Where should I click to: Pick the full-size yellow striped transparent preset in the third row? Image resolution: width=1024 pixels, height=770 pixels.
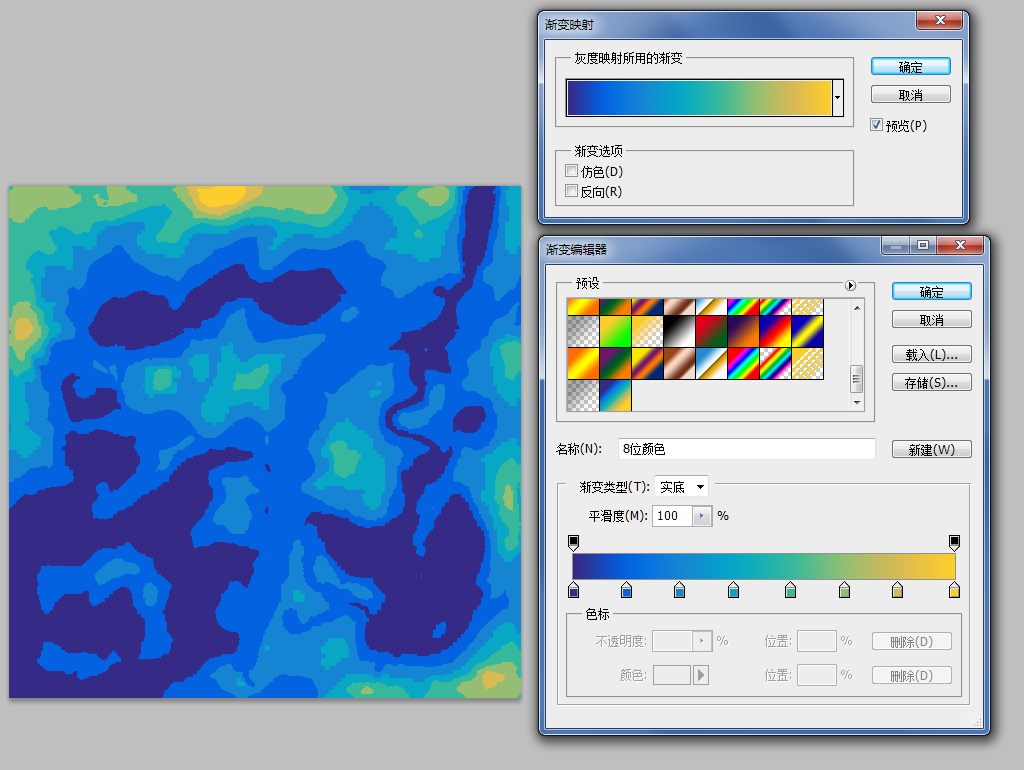point(807,363)
